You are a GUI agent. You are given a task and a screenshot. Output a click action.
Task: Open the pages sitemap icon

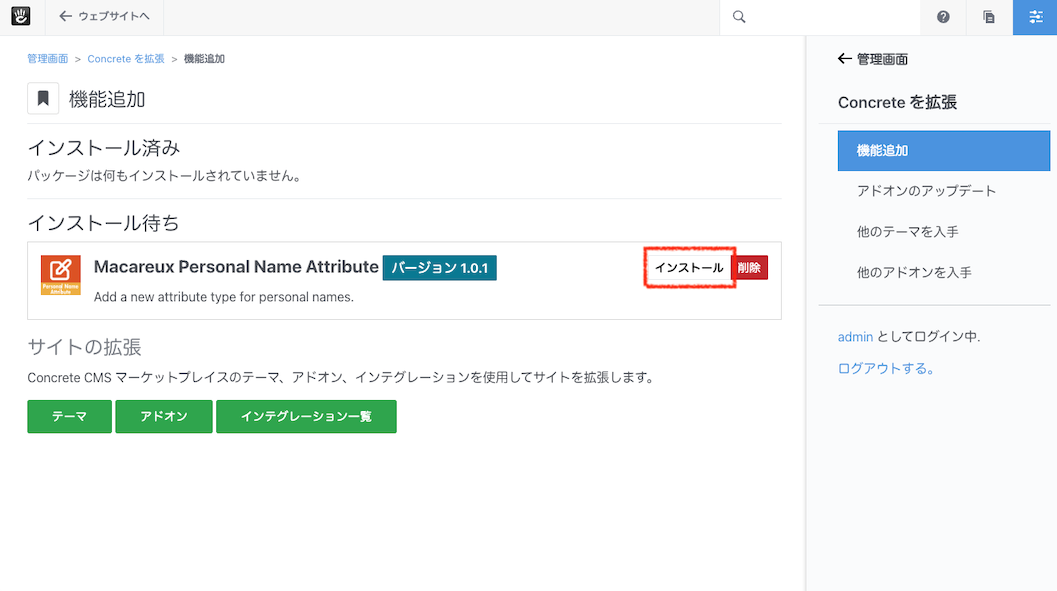click(989, 17)
